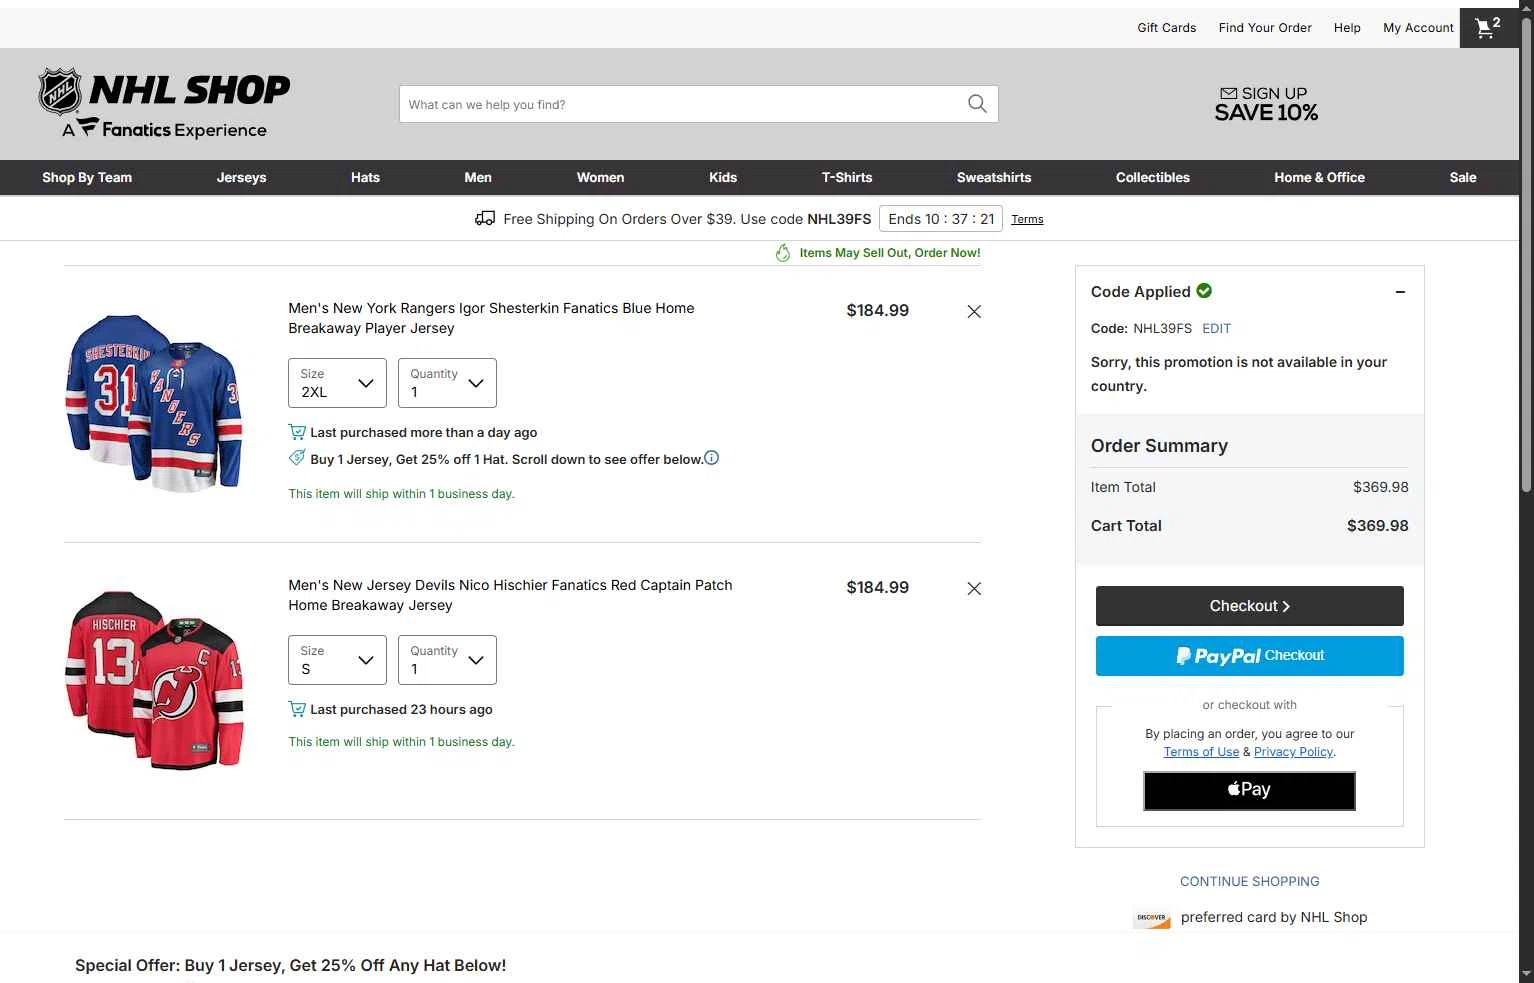Open the Jerseys menu
1534x983 pixels.
[242, 177]
